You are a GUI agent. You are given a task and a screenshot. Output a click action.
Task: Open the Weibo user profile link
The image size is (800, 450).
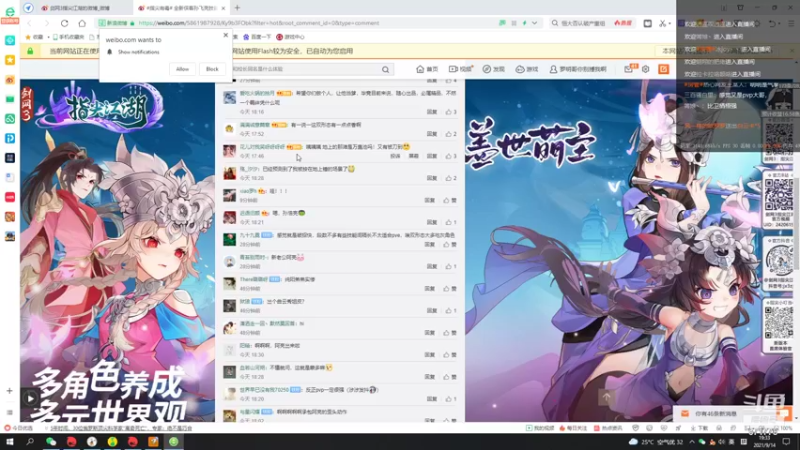578,69
